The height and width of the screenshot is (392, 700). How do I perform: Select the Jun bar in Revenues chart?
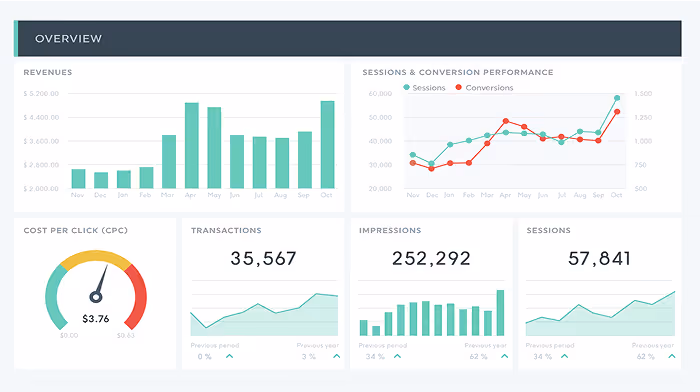(x=237, y=162)
